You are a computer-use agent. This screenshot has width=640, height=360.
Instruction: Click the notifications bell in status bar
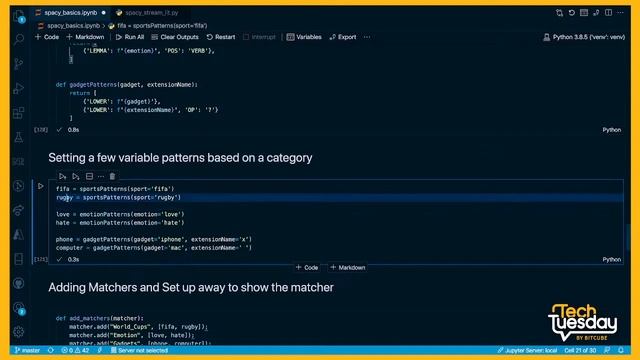pyautogui.click(x=621, y=350)
